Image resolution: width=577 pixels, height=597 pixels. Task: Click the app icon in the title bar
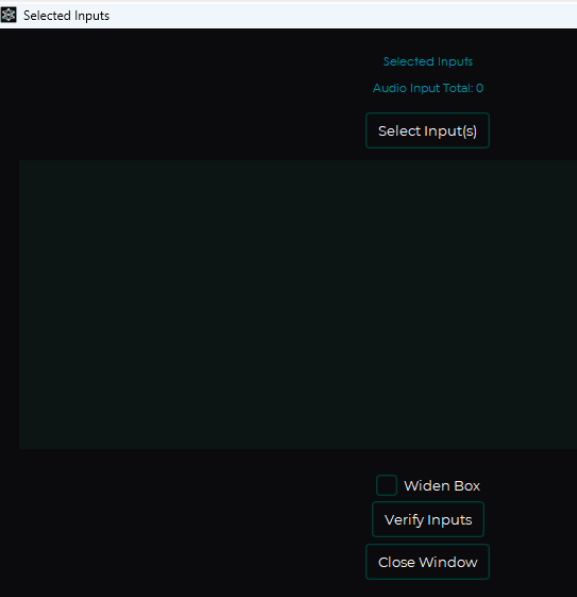click(8, 15)
